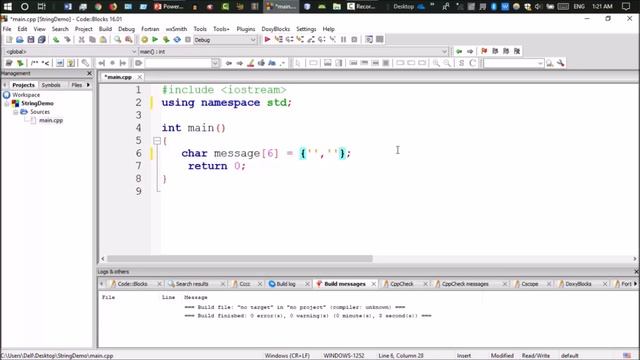Click the Replace icon
The width and height of the screenshot is (640, 360).
click(129, 40)
